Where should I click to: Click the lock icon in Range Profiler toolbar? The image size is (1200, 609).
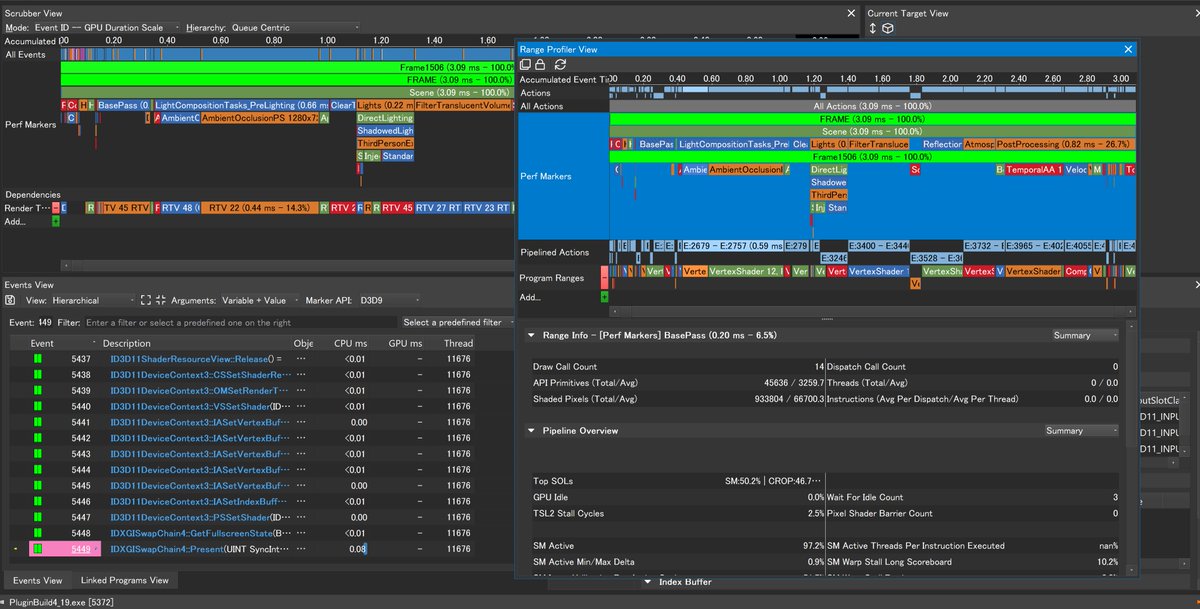[x=541, y=64]
